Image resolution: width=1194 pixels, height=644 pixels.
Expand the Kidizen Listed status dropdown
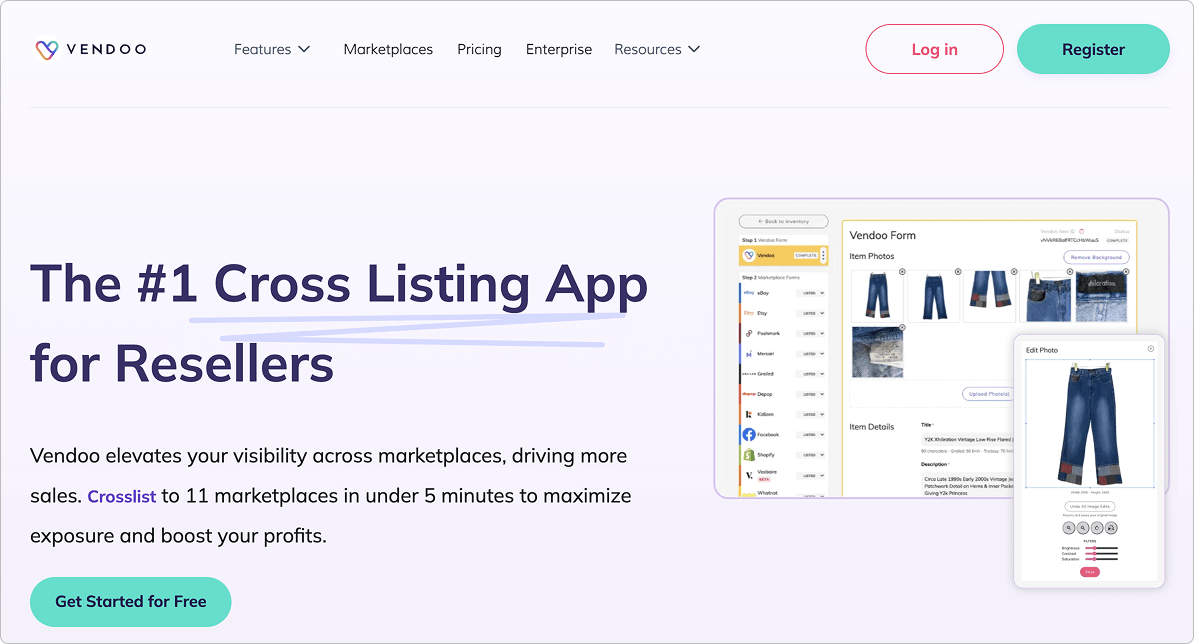(811, 414)
